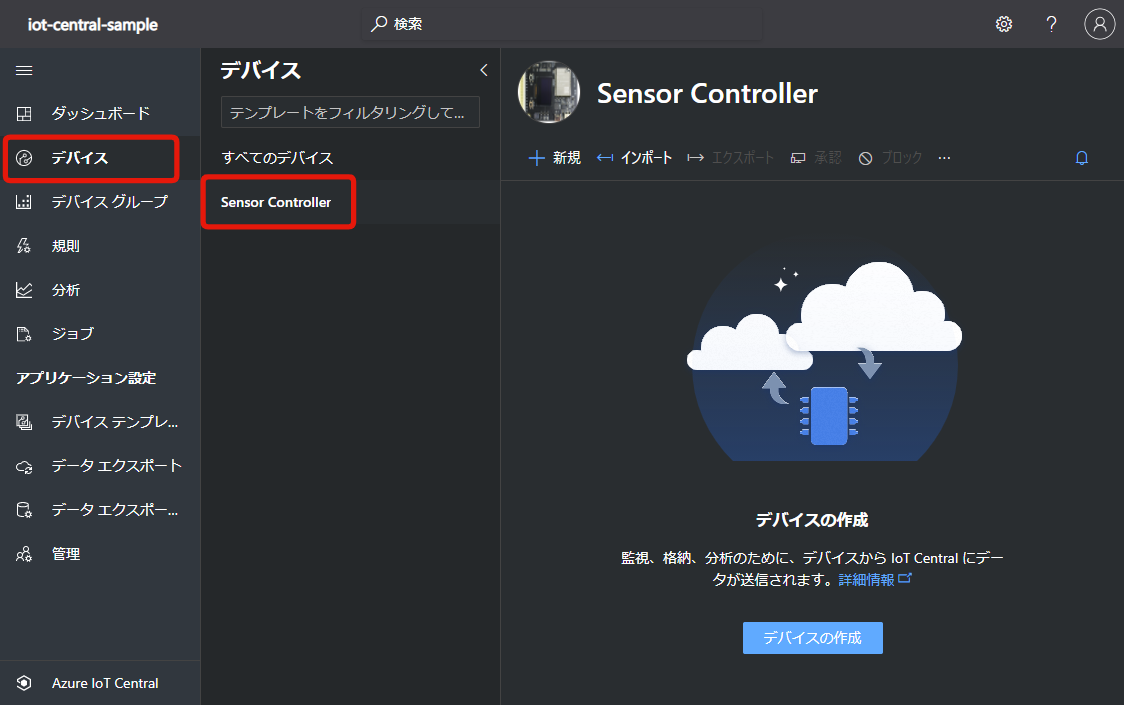
Task: Click アプリケーション設定 section heading
Action: [86, 378]
